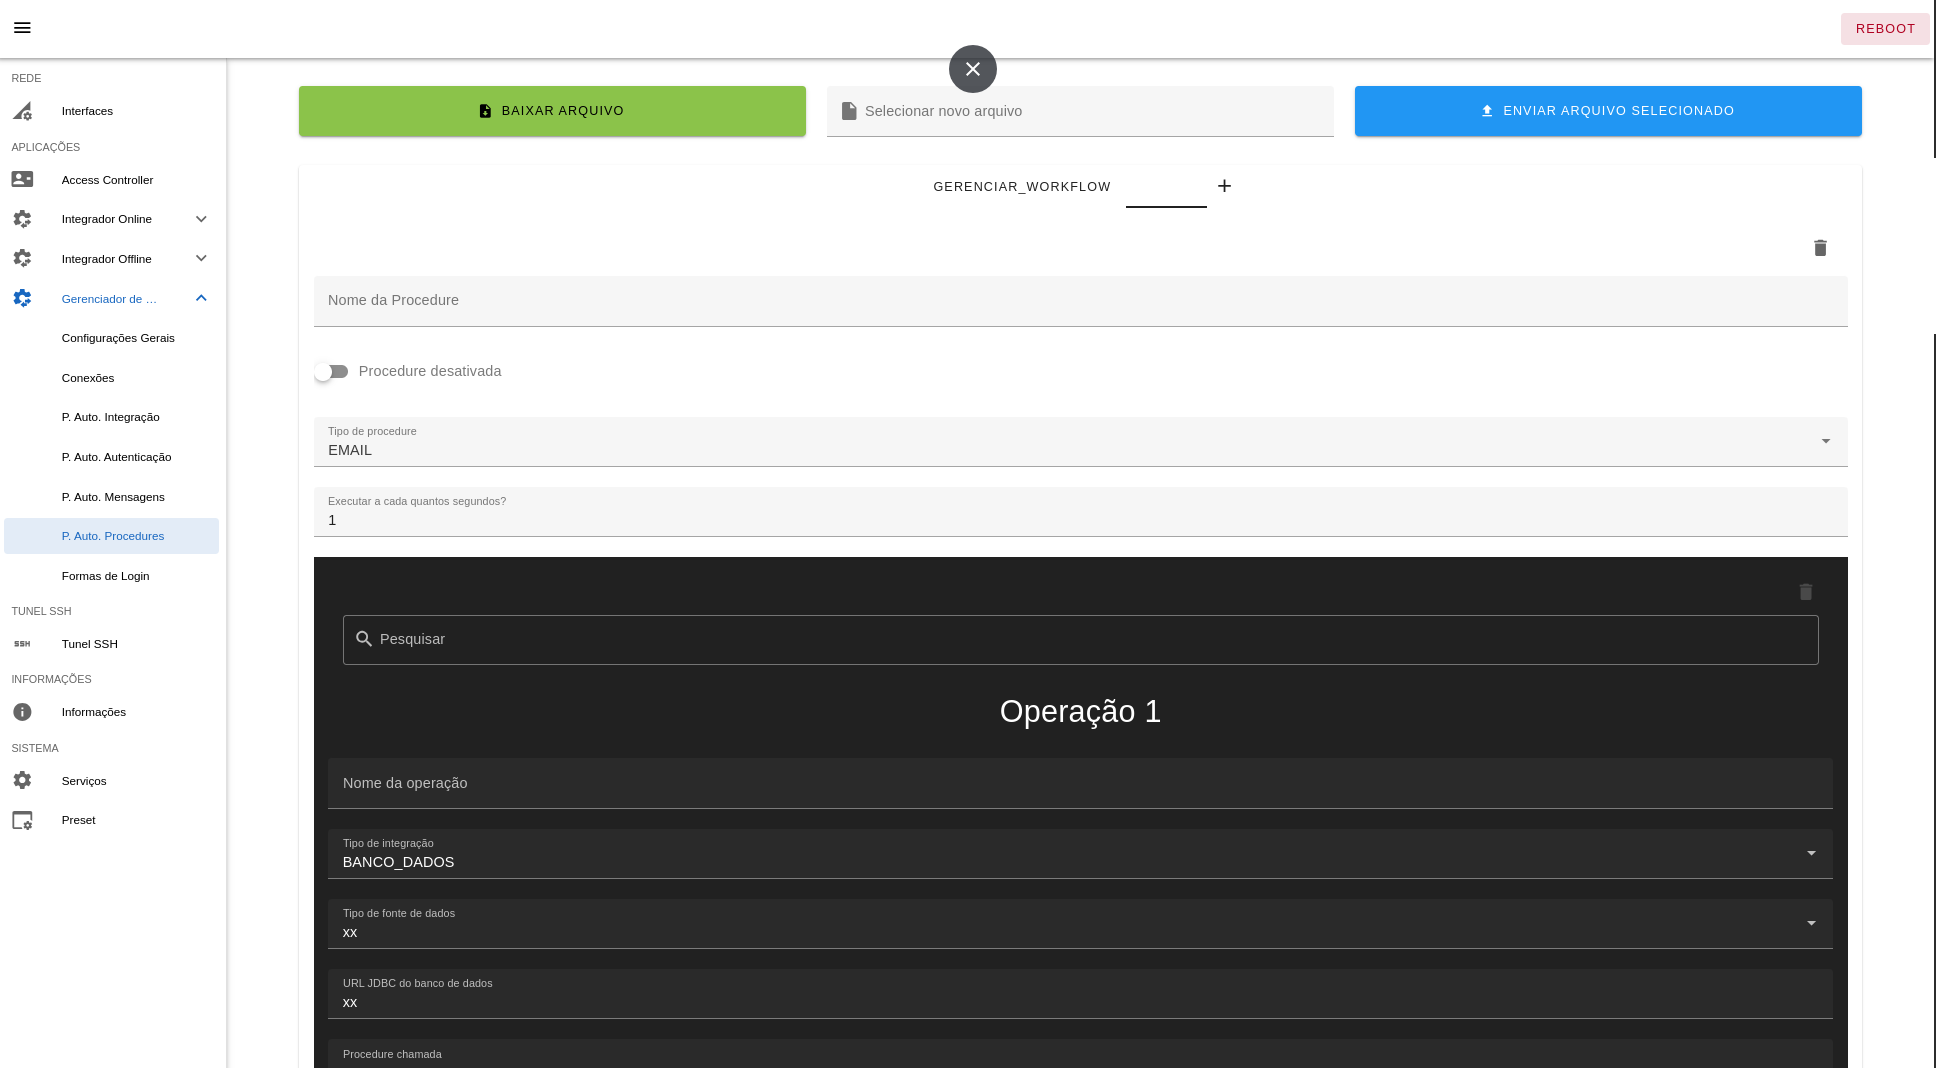Click the Informações info icon
1936x1068 pixels.
pyautogui.click(x=22, y=712)
